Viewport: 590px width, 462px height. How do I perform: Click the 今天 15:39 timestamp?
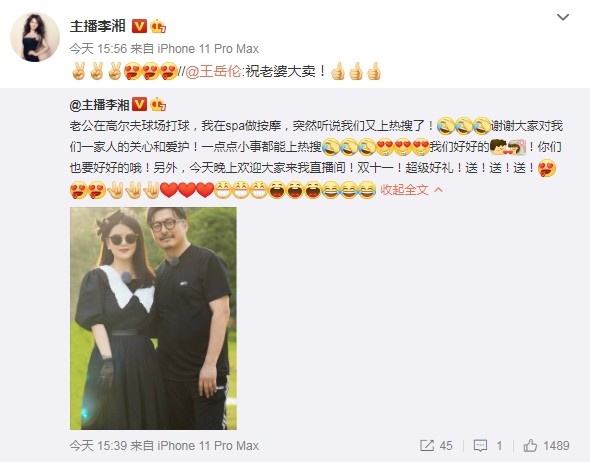(98, 446)
